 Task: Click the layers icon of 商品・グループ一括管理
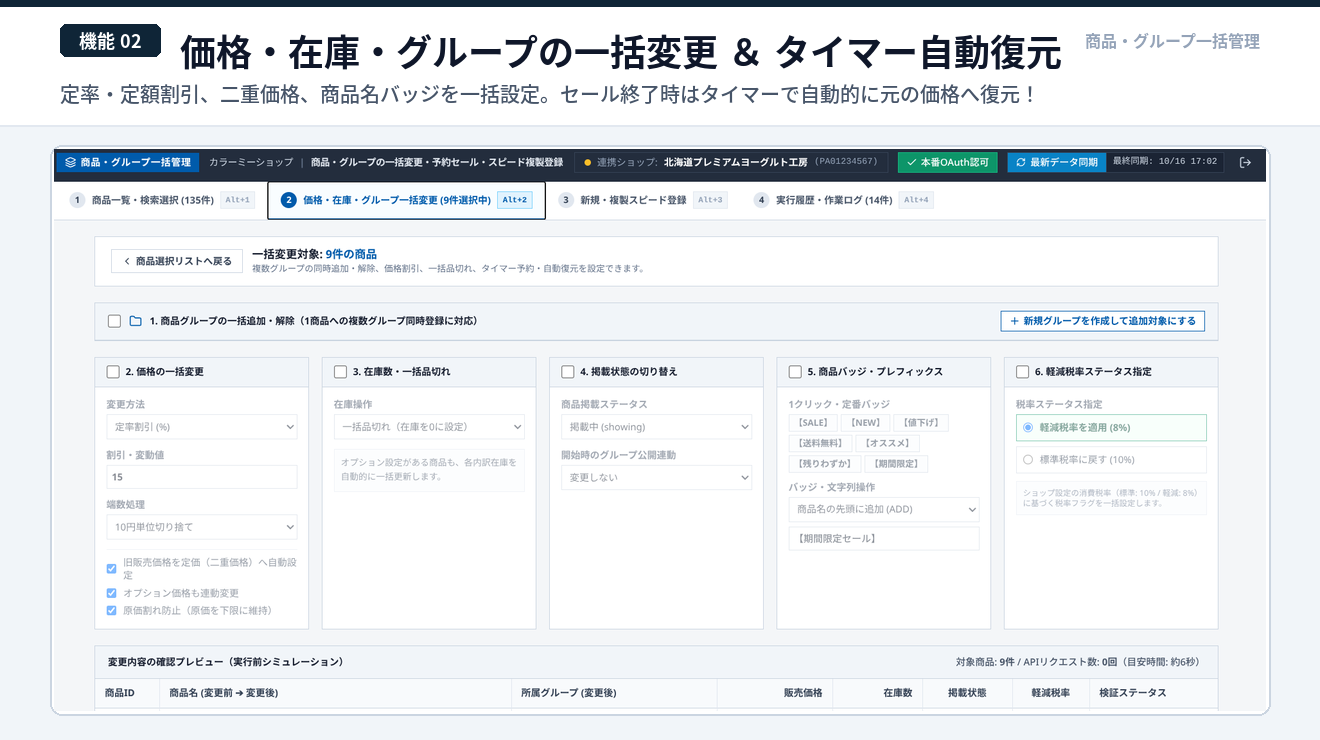[x=70, y=162]
